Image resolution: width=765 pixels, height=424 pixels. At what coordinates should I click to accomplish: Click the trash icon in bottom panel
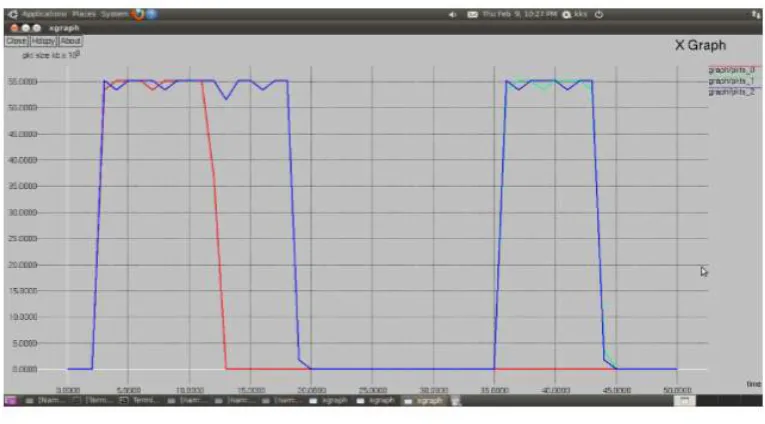456,401
